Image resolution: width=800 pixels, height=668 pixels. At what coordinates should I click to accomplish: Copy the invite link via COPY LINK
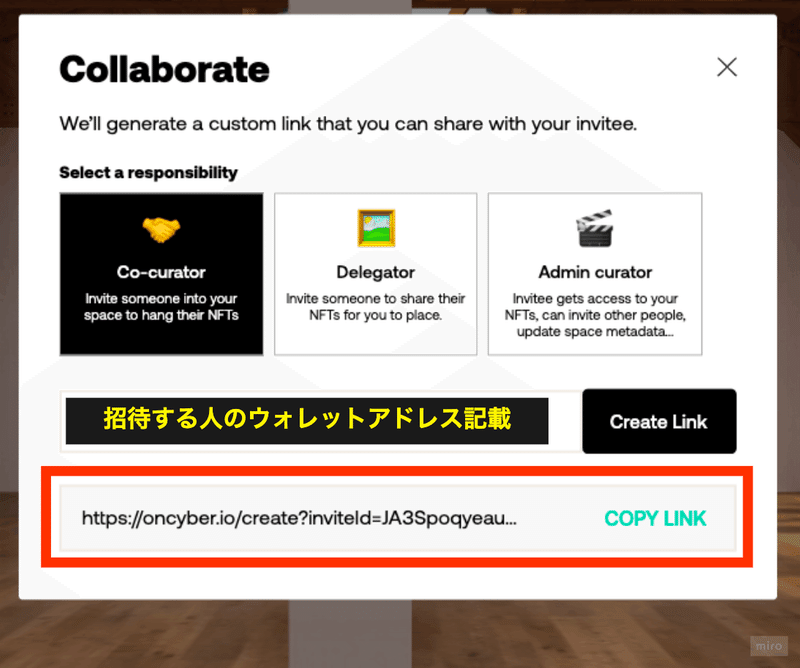point(655,518)
